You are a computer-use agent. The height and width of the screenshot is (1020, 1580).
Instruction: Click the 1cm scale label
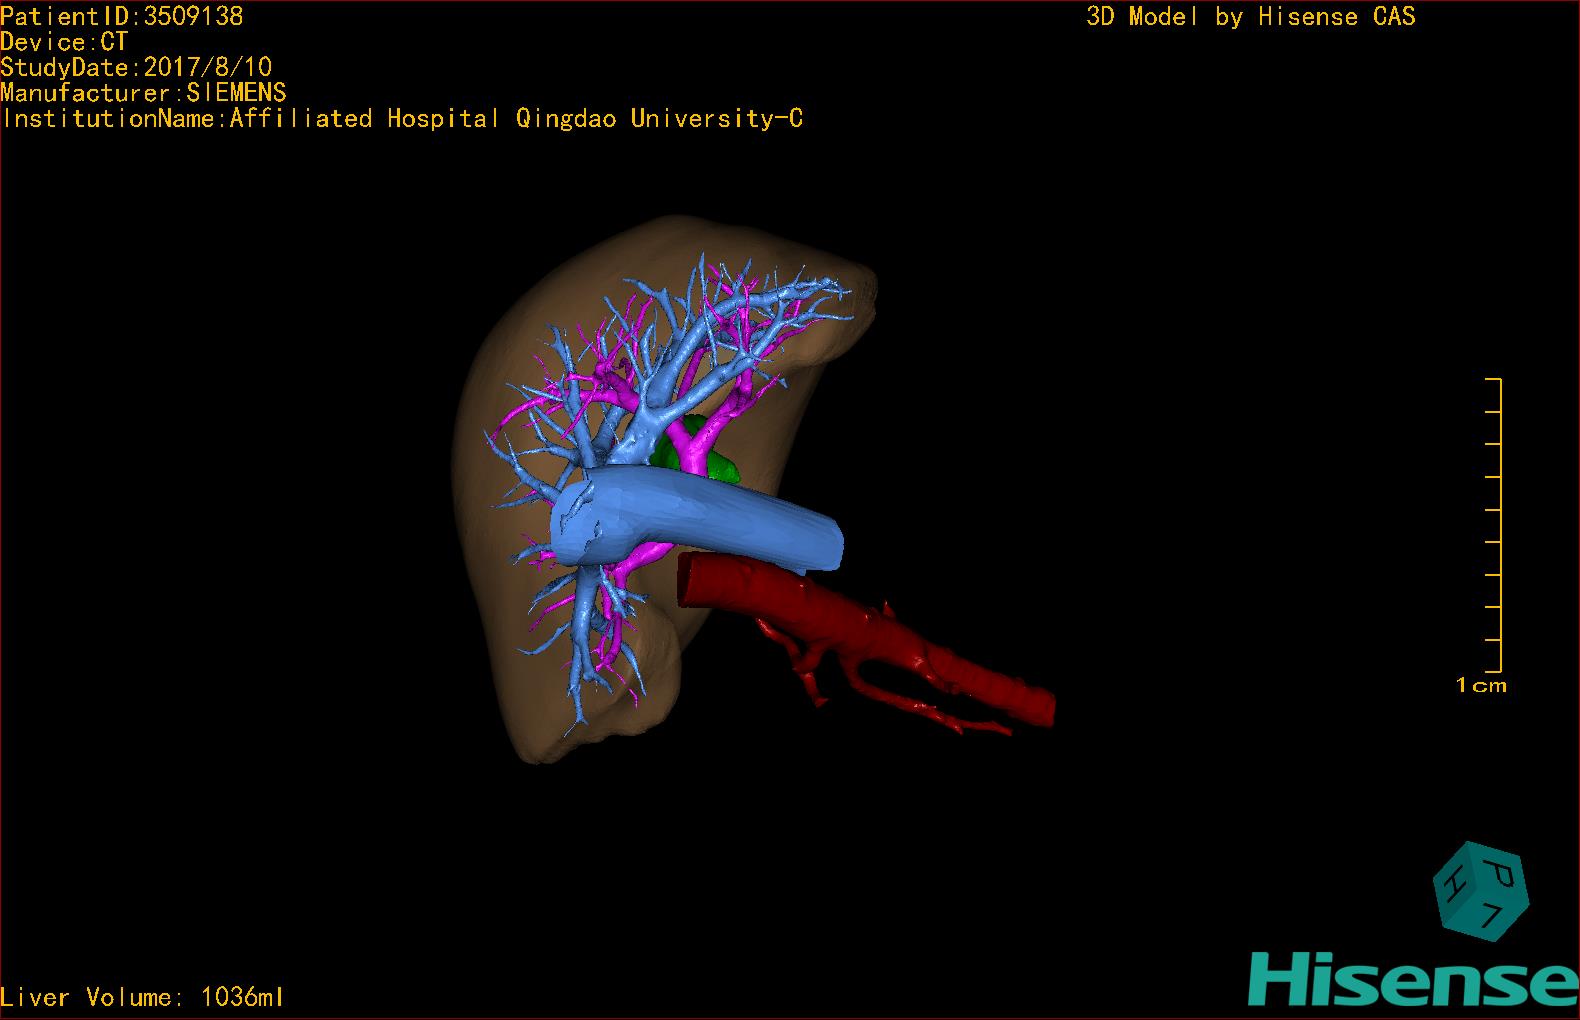pyautogui.click(x=1481, y=686)
